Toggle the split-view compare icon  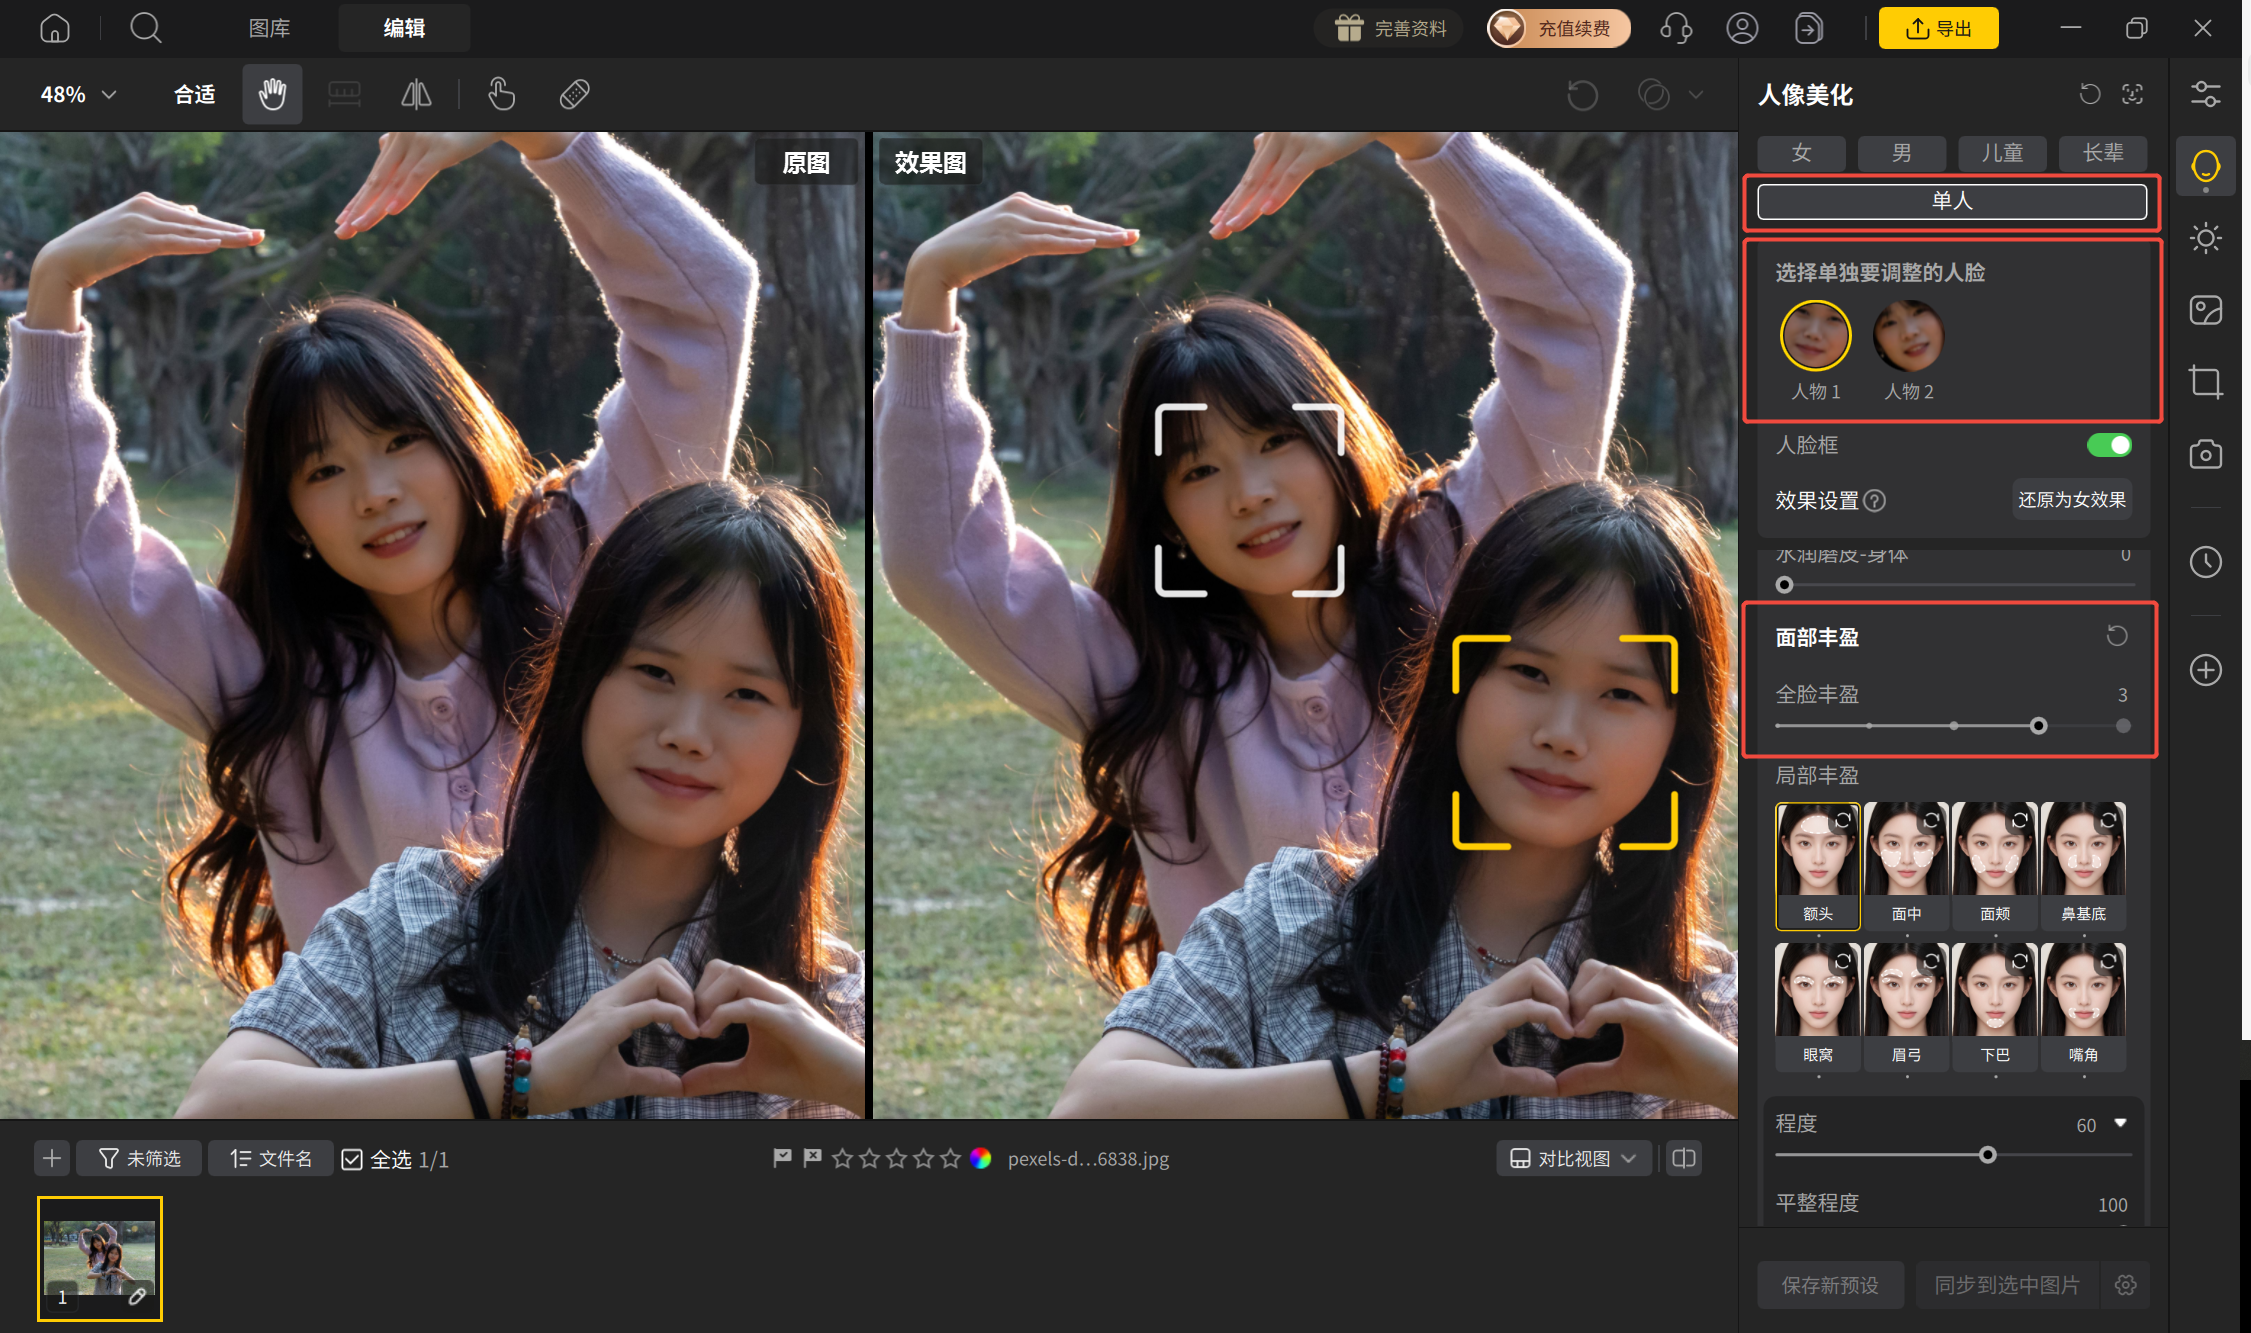click(1684, 1158)
